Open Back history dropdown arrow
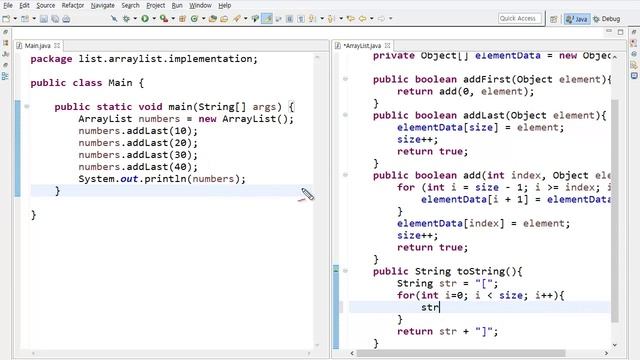The image size is (640, 360). (371, 19)
